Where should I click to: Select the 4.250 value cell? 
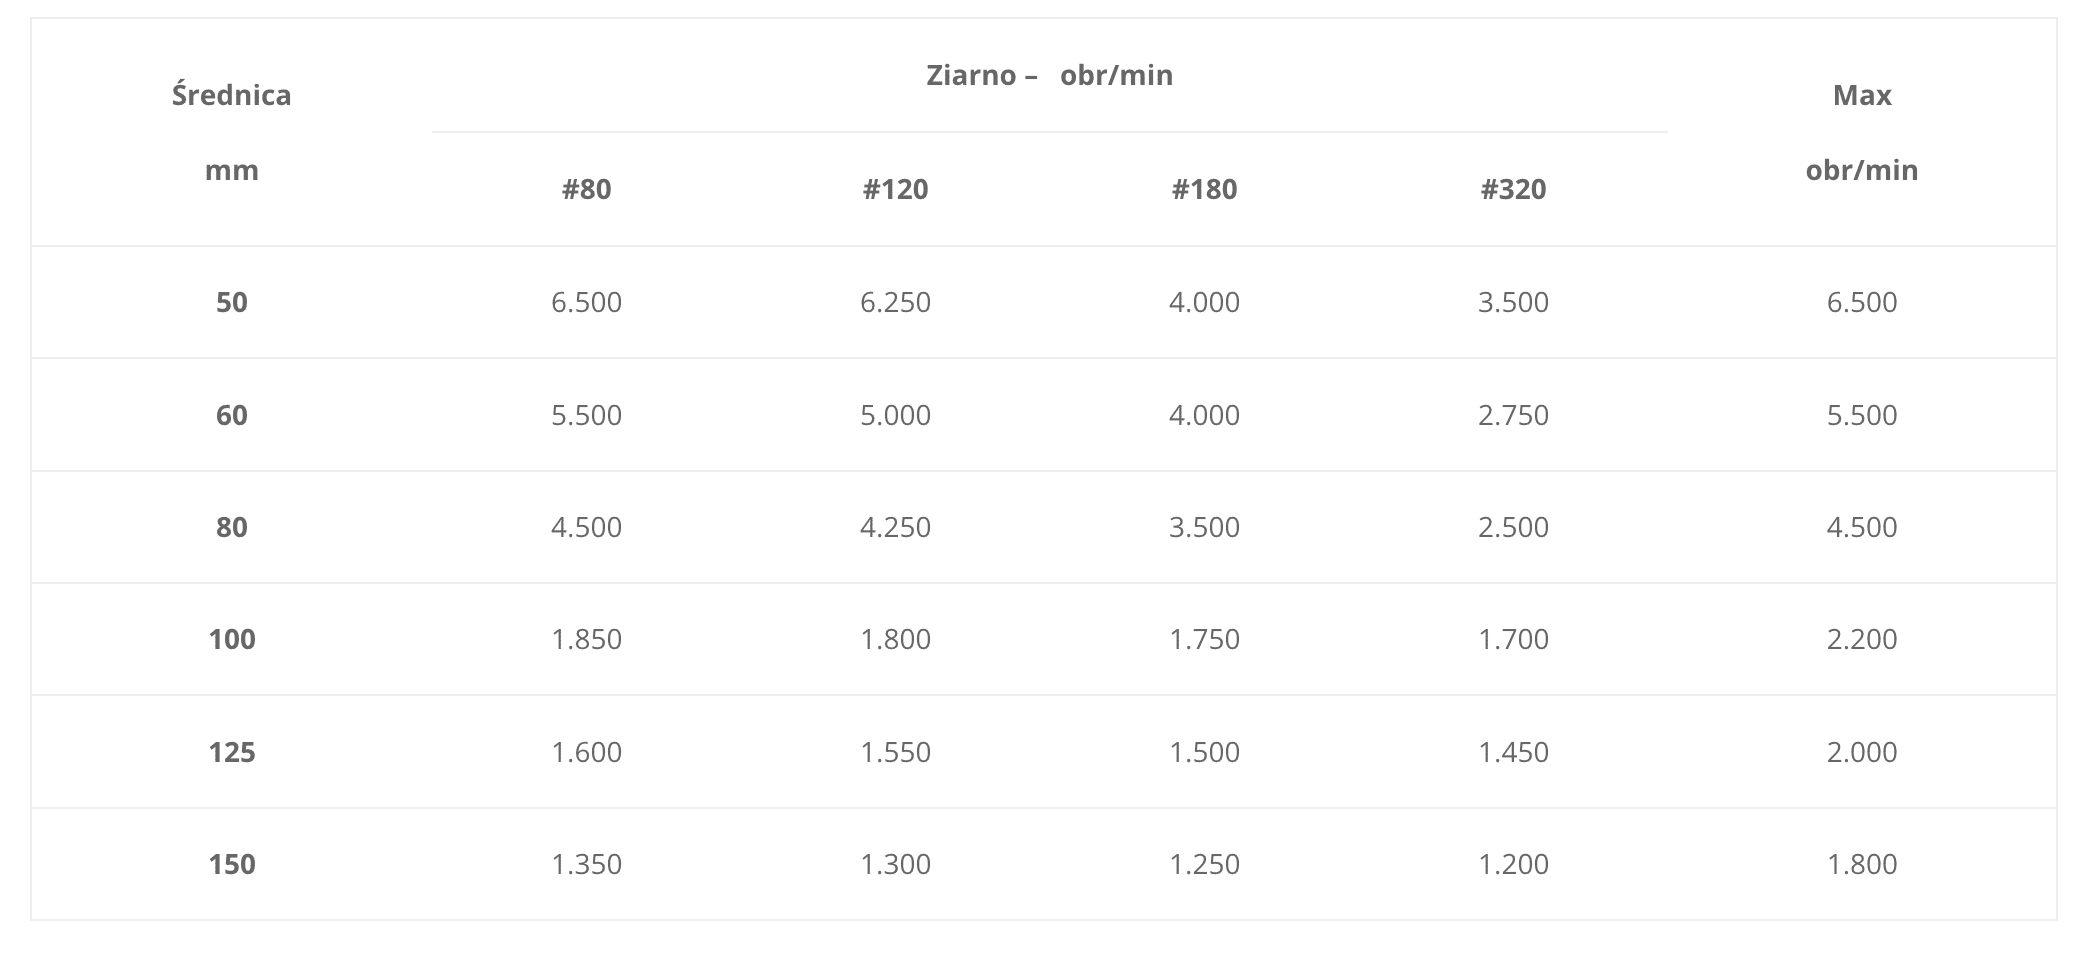[895, 527]
